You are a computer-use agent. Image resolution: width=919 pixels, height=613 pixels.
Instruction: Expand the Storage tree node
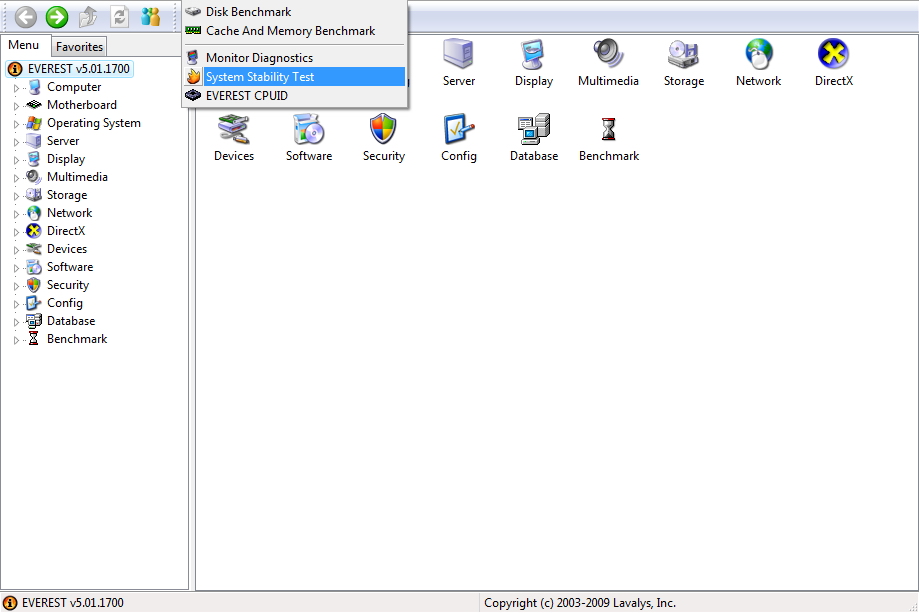point(16,197)
